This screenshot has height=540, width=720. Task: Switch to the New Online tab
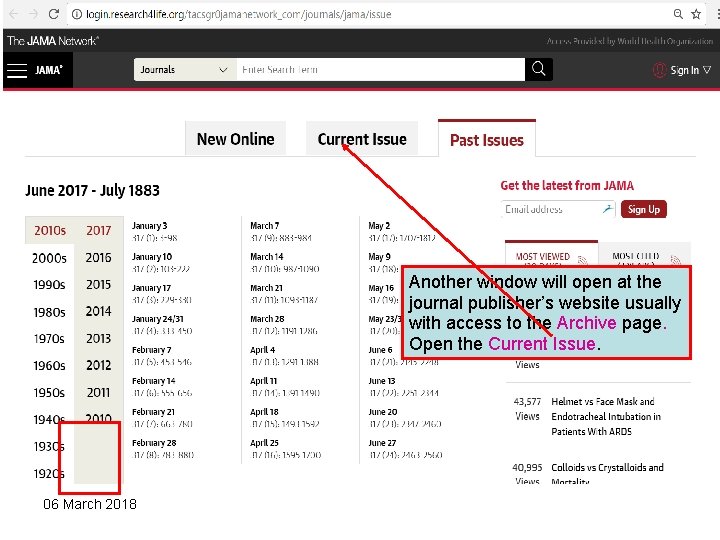236,139
